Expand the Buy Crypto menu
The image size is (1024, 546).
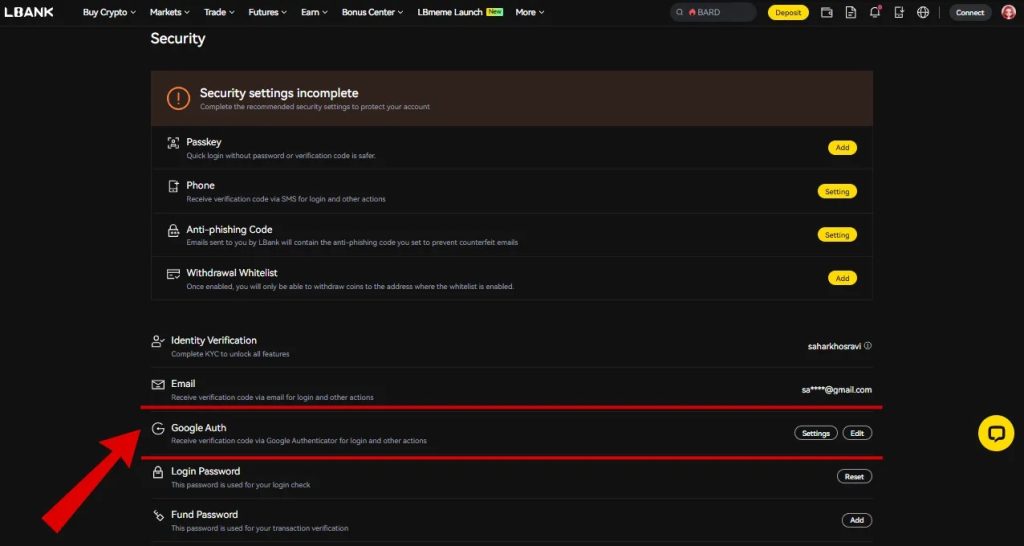coord(109,12)
